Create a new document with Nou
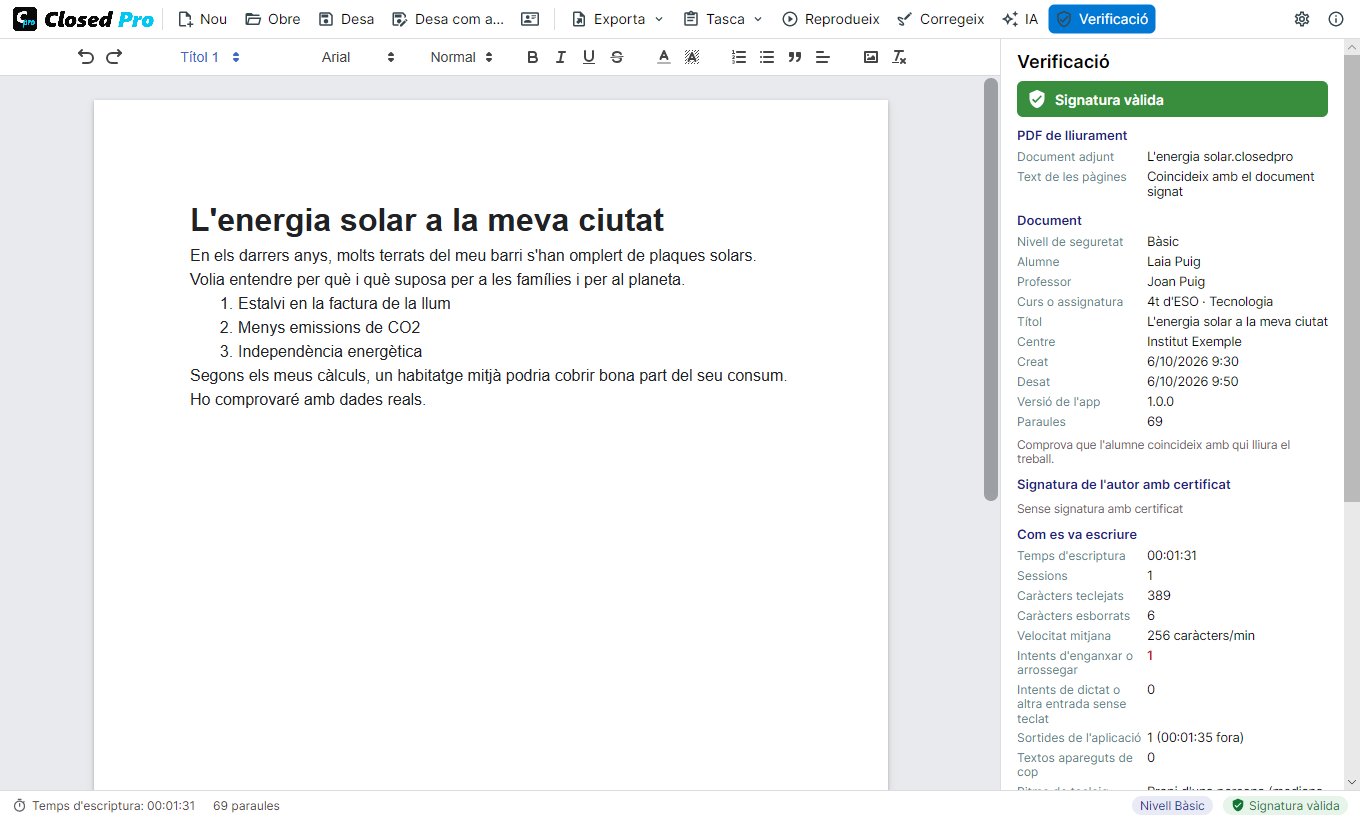Screen dimensions: 1360x820 click(202, 19)
